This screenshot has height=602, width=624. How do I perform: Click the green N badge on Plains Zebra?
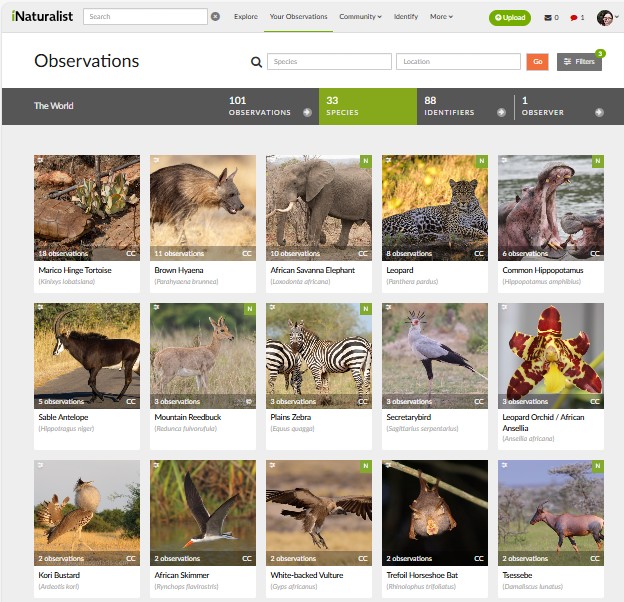[x=365, y=310]
